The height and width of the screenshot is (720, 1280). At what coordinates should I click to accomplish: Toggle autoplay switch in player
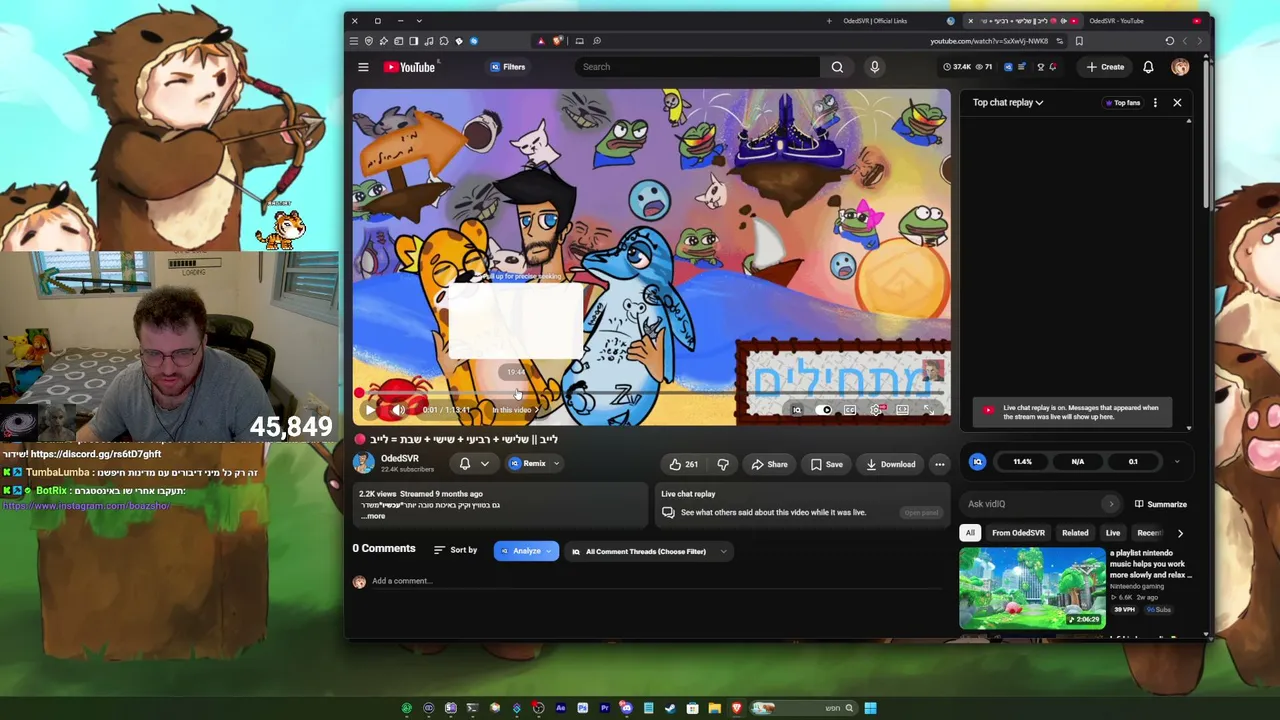tap(823, 410)
